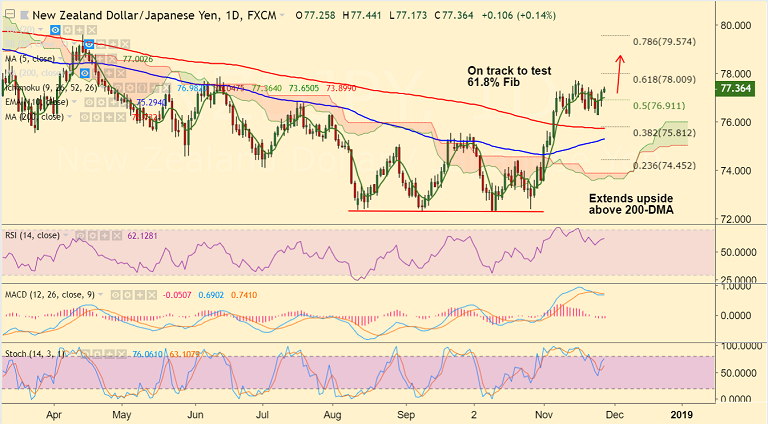Viewport: 768px width, 424px height.
Task: Click the closing price C77.364 in header
Action: 454,15
